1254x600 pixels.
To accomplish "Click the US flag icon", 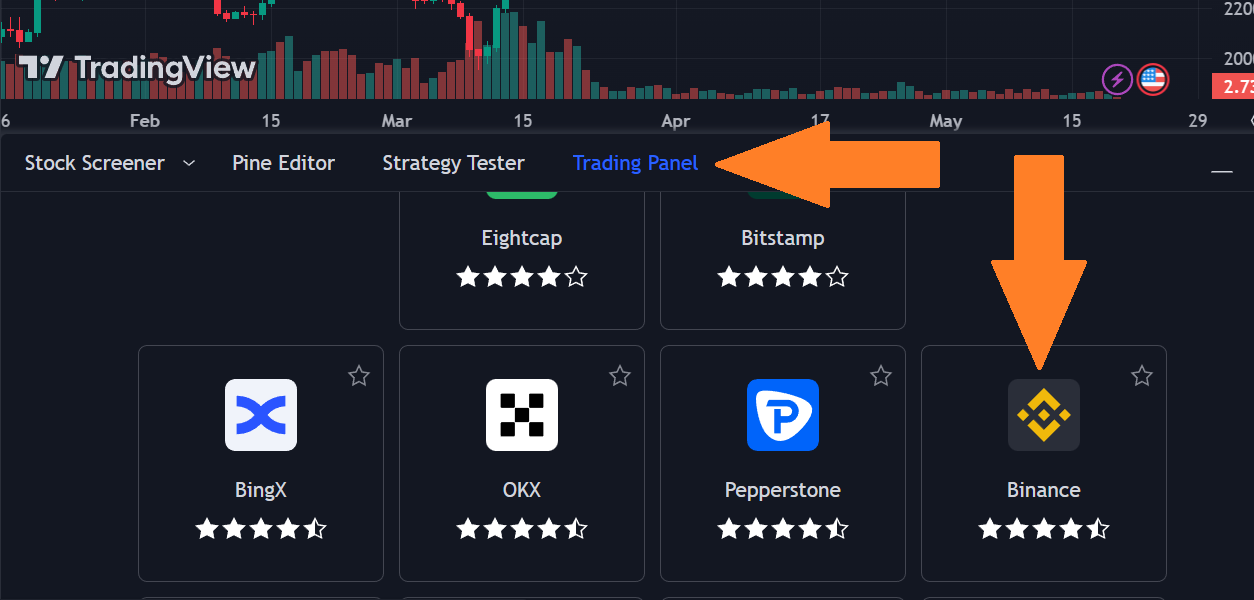I will tap(1152, 80).
